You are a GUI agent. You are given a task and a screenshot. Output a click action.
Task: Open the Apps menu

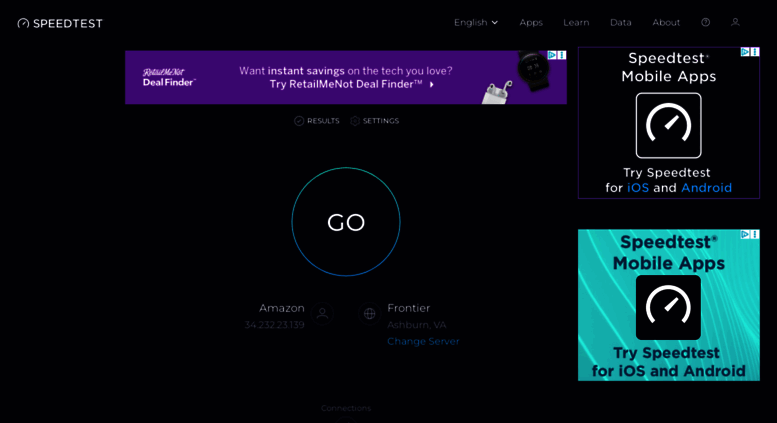point(531,22)
